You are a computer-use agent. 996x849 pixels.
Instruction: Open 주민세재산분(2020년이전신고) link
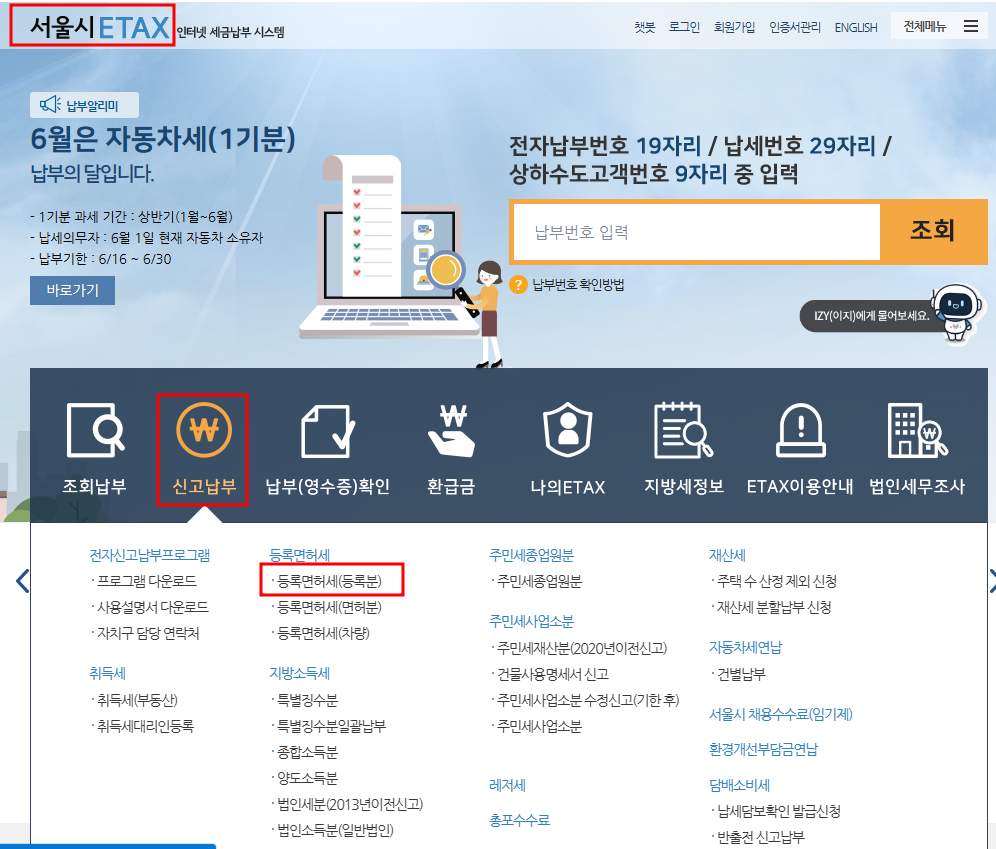(582, 648)
